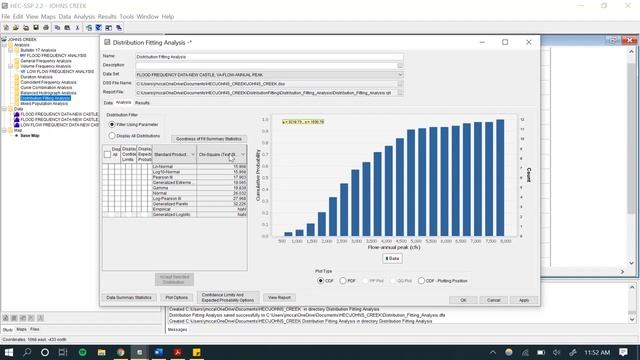Switch to the Results tab in dialog
Screen dimensions: 640x360
click(142, 103)
